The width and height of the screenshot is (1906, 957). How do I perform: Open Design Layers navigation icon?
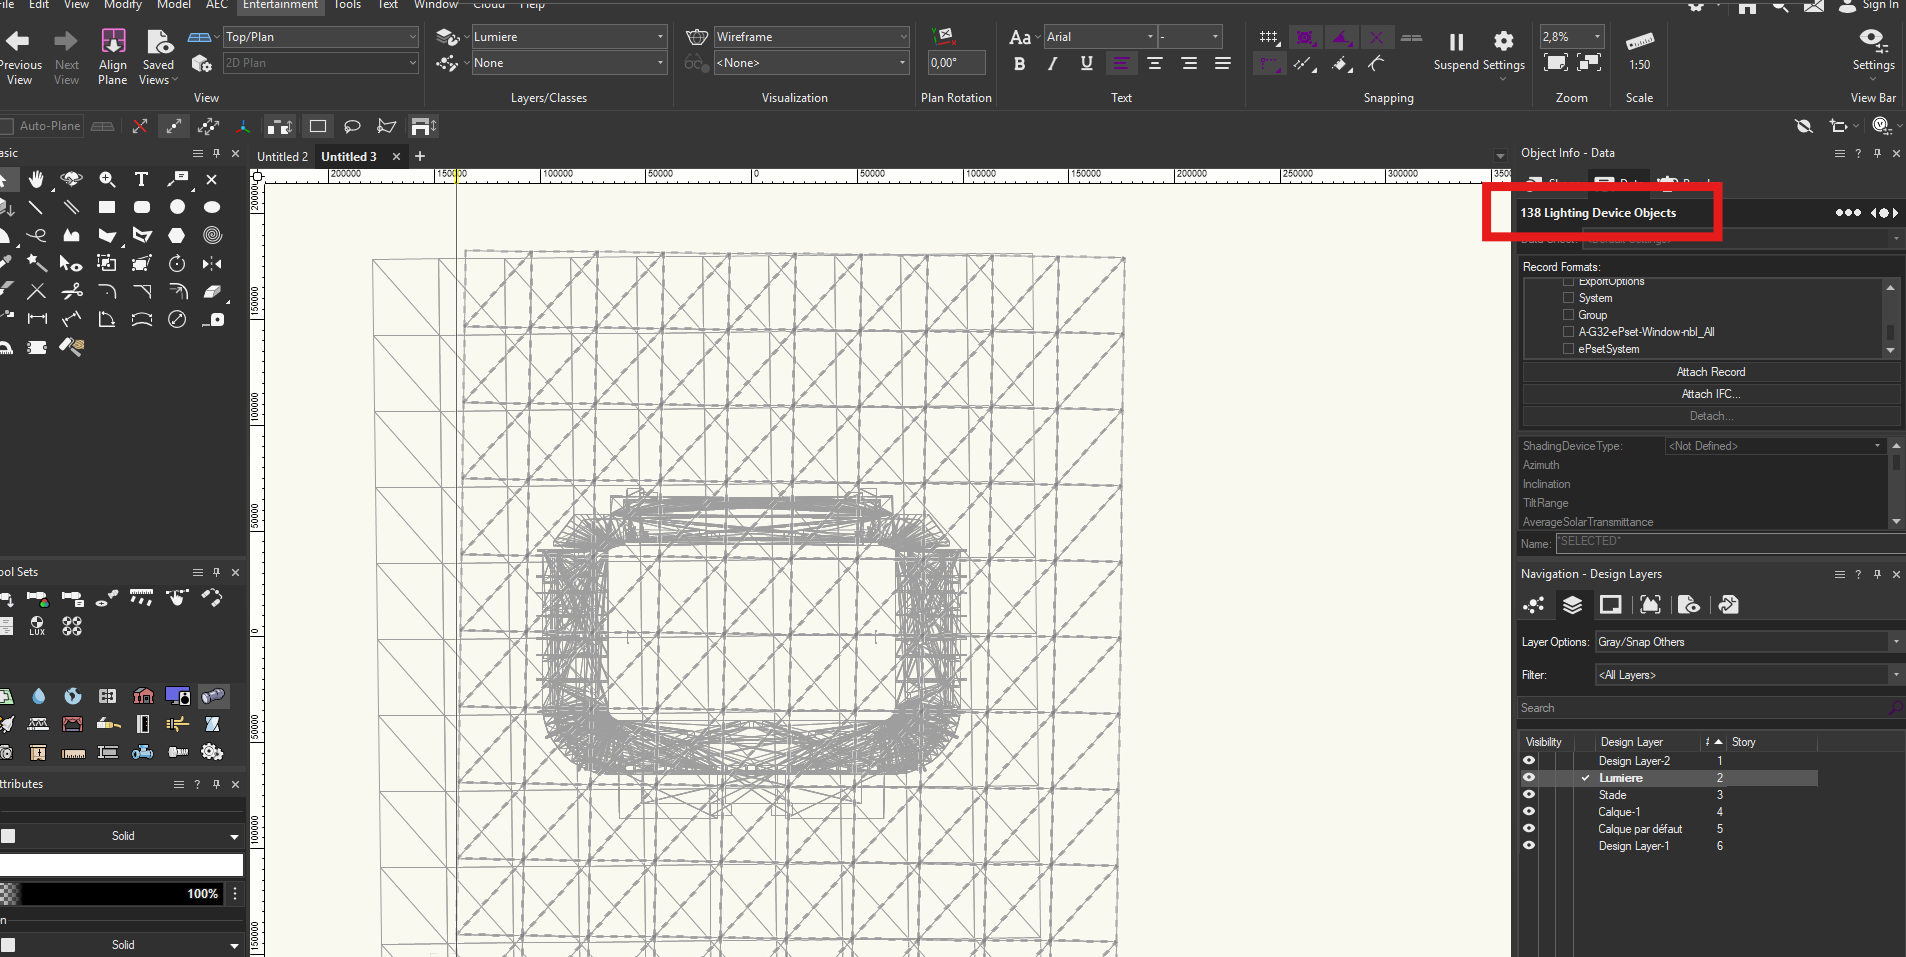(x=1572, y=605)
